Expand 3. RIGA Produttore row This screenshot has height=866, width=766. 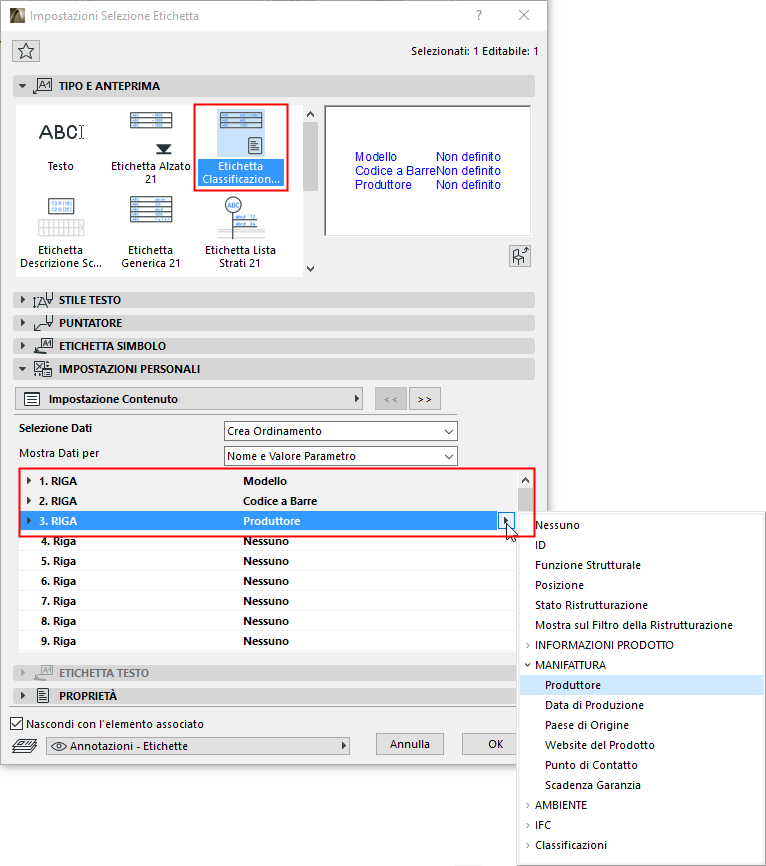[x=29, y=521]
